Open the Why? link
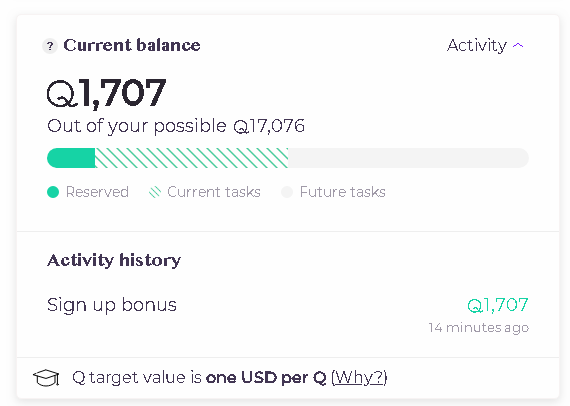Screen dimensions: 570x406 359,377
